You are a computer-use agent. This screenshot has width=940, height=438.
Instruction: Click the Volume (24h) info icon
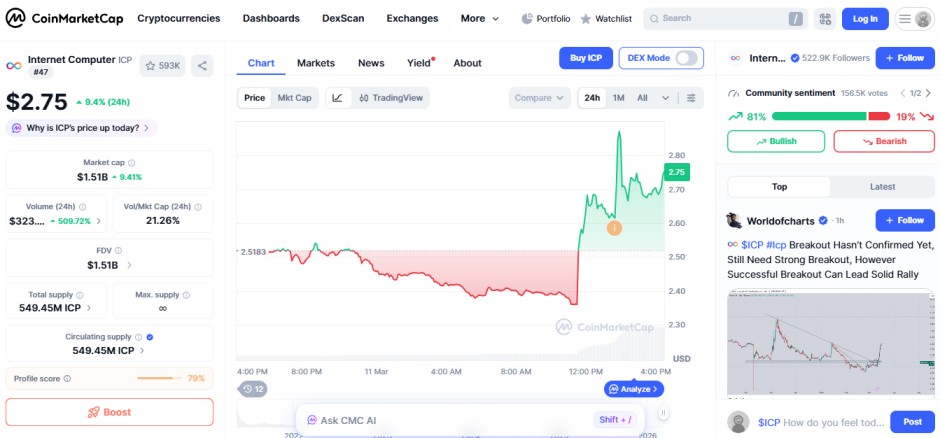pyautogui.click(x=83, y=207)
